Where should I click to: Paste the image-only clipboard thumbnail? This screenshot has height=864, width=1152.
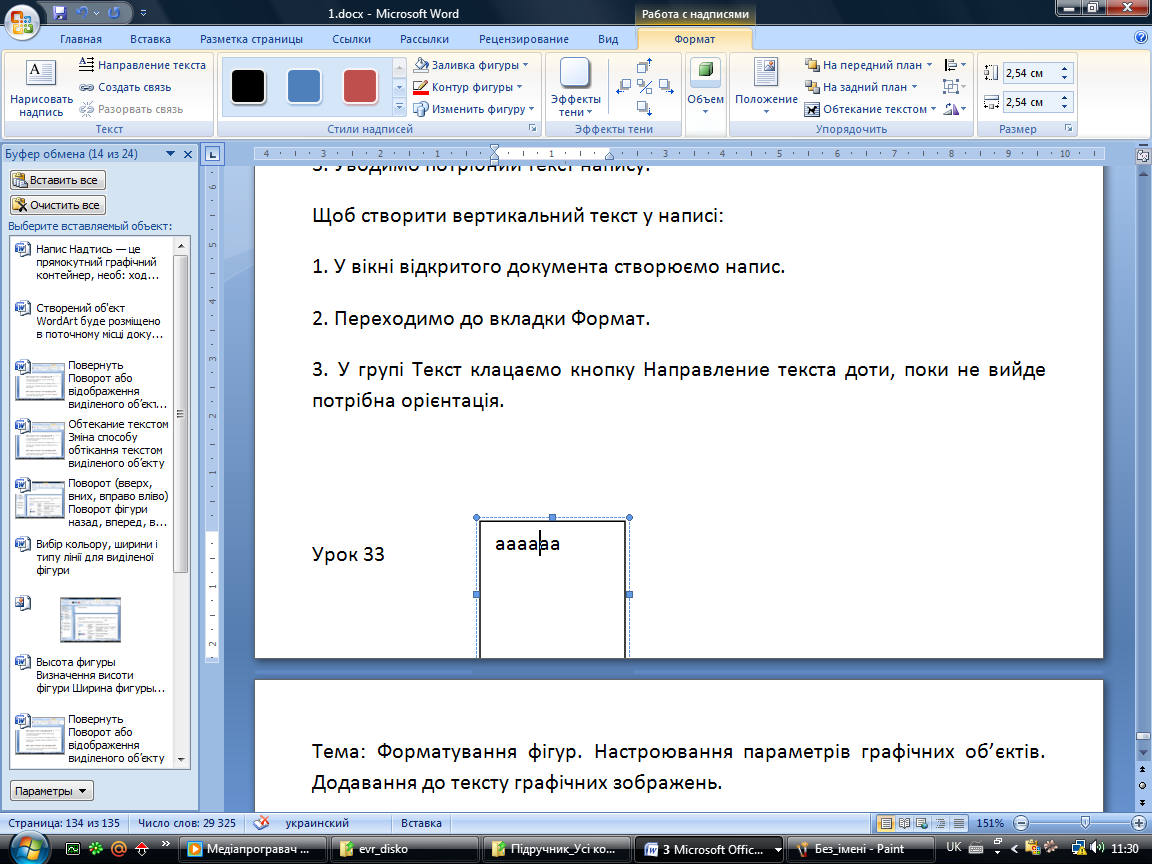(90, 619)
